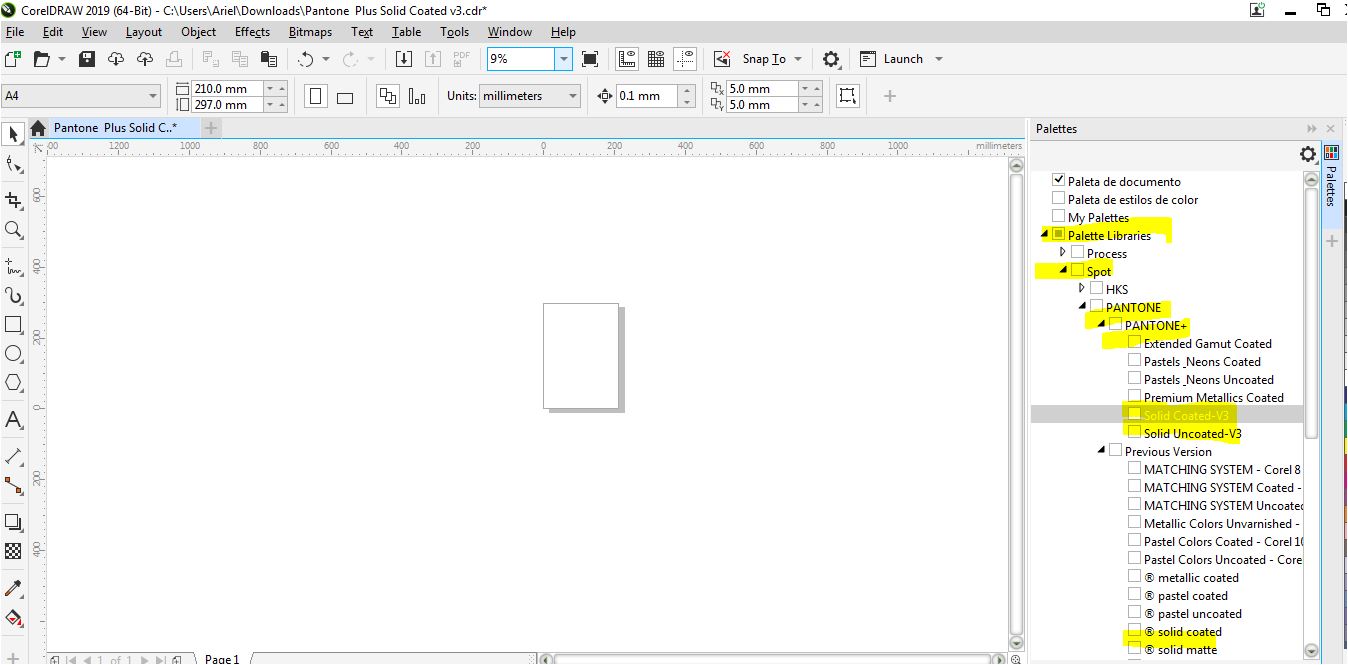The image size is (1348, 665).
Task: Tick the Solid Coated-V3 checkbox
Action: pos(1135,415)
